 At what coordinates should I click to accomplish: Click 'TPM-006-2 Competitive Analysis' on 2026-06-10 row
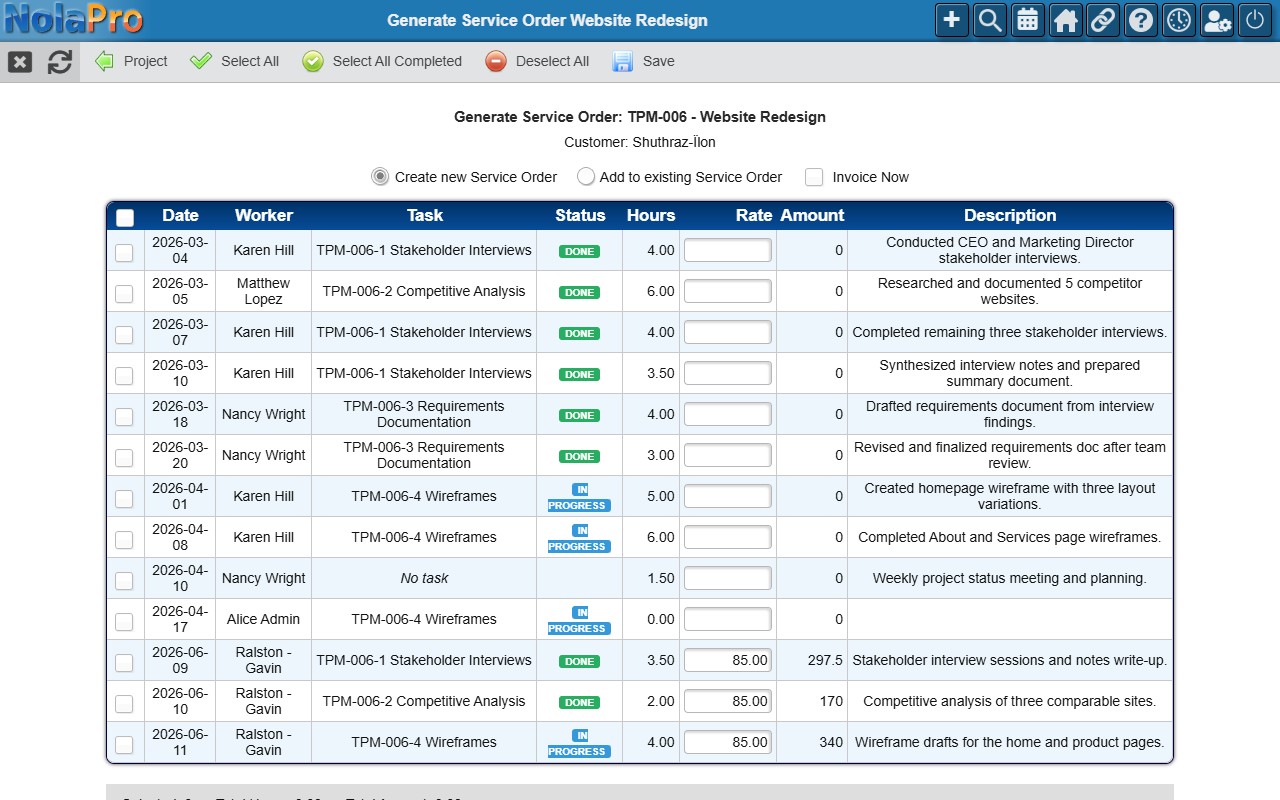(x=424, y=701)
